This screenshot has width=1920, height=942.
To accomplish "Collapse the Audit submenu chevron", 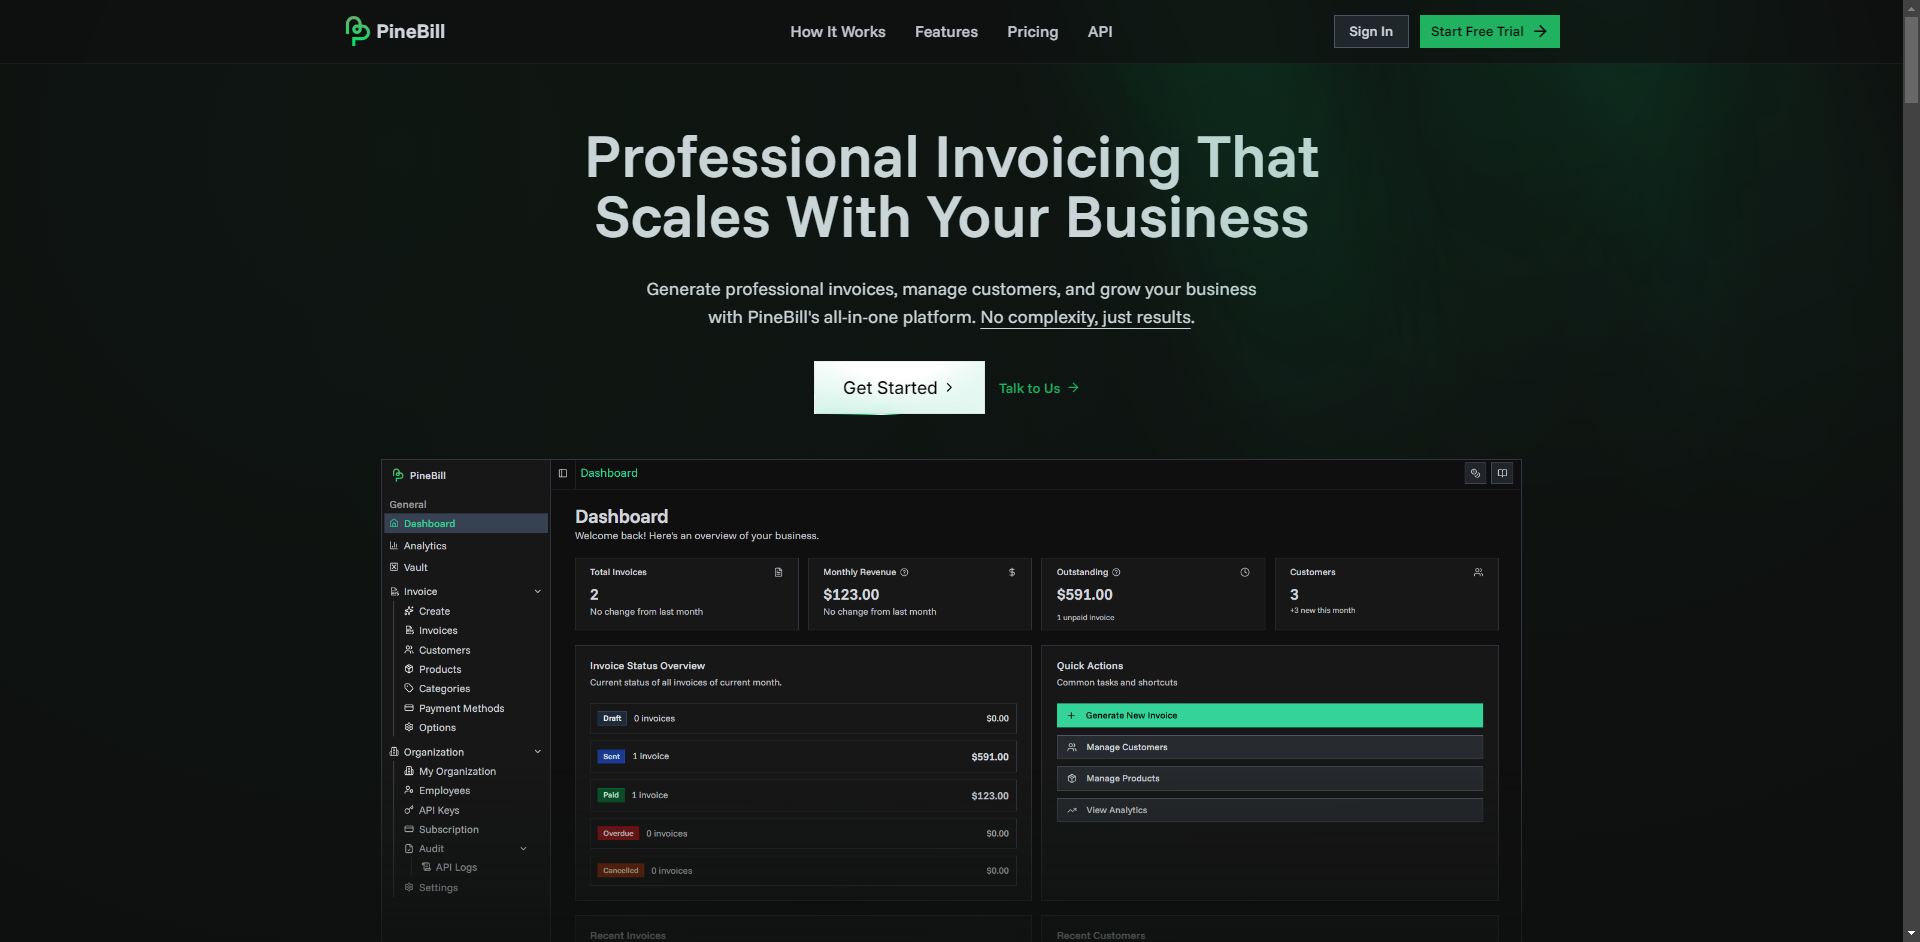I will click(523, 849).
